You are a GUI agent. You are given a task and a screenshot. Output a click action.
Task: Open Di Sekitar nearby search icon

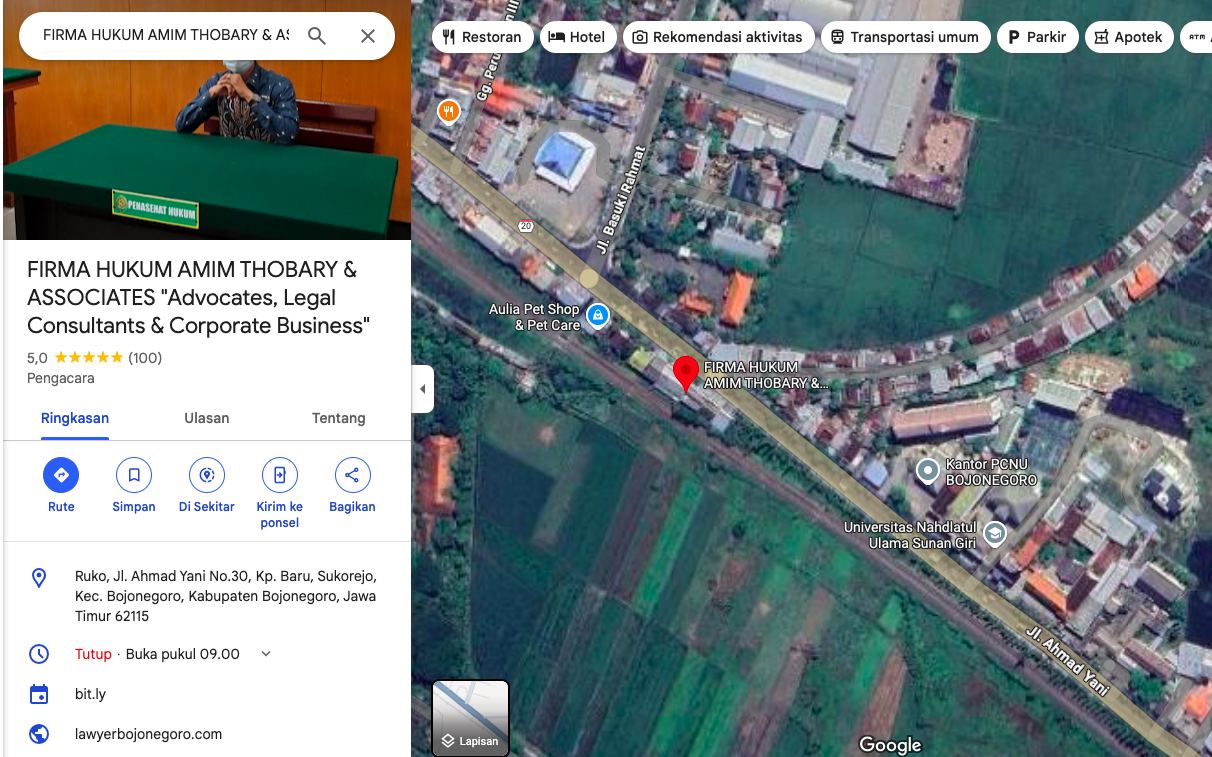pyautogui.click(x=207, y=475)
